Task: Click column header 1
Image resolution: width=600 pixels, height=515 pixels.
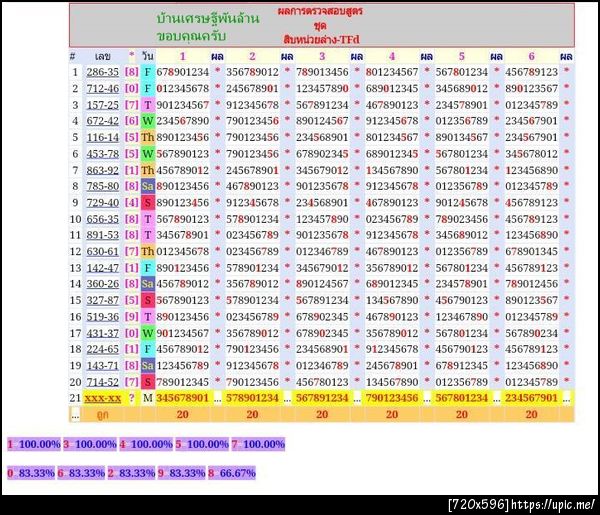Action: click(x=183, y=56)
